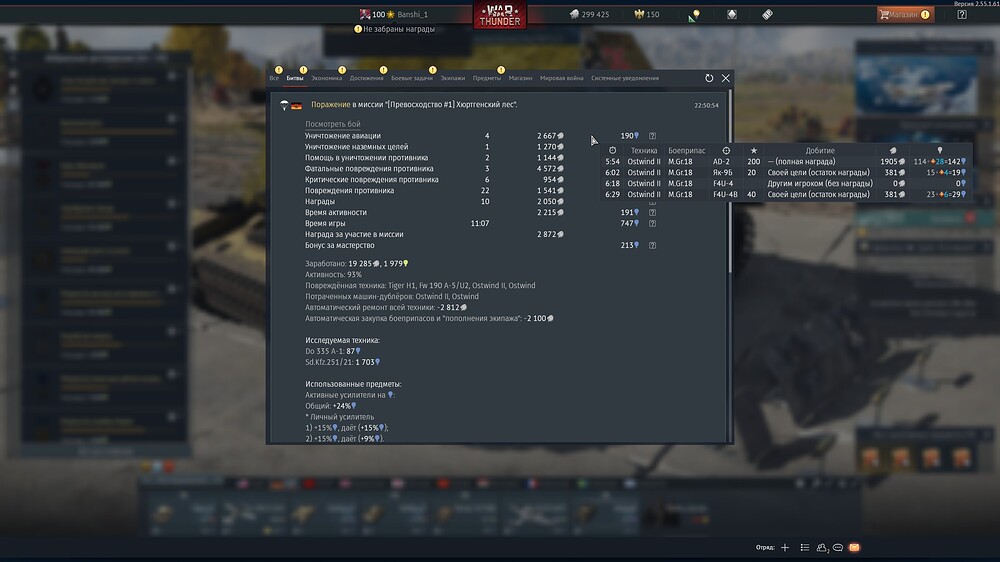Click the War Thunder logo
This screenshot has width=1000, height=562.
click(500, 15)
